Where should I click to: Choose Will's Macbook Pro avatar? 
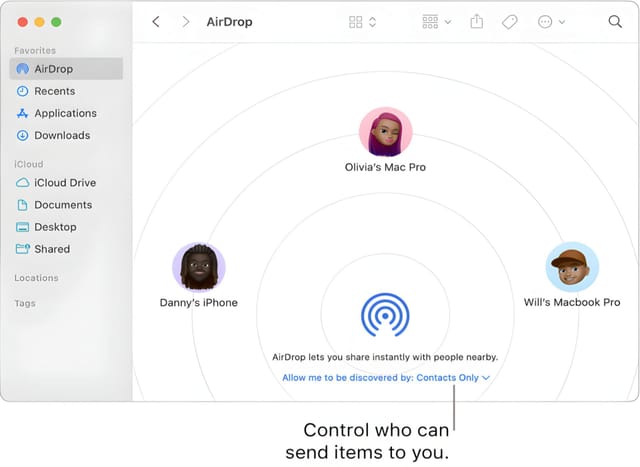coord(572,267)
